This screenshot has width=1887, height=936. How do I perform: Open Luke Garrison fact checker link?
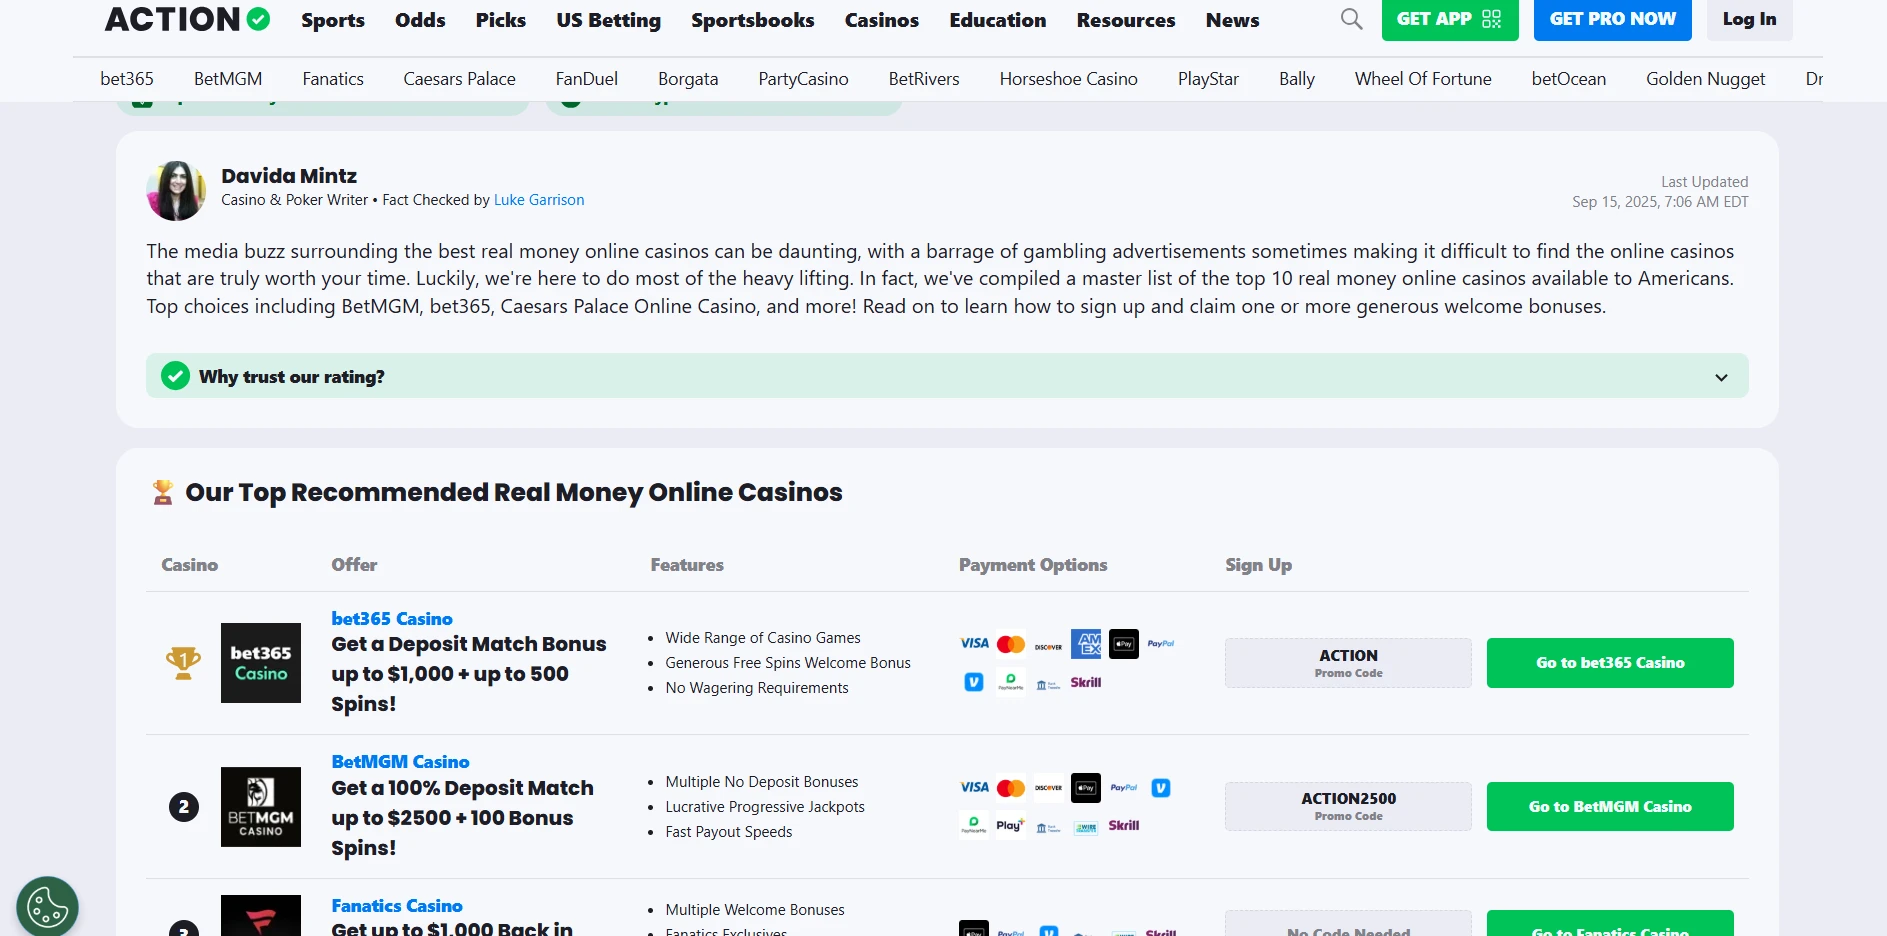tap(539, 200)
